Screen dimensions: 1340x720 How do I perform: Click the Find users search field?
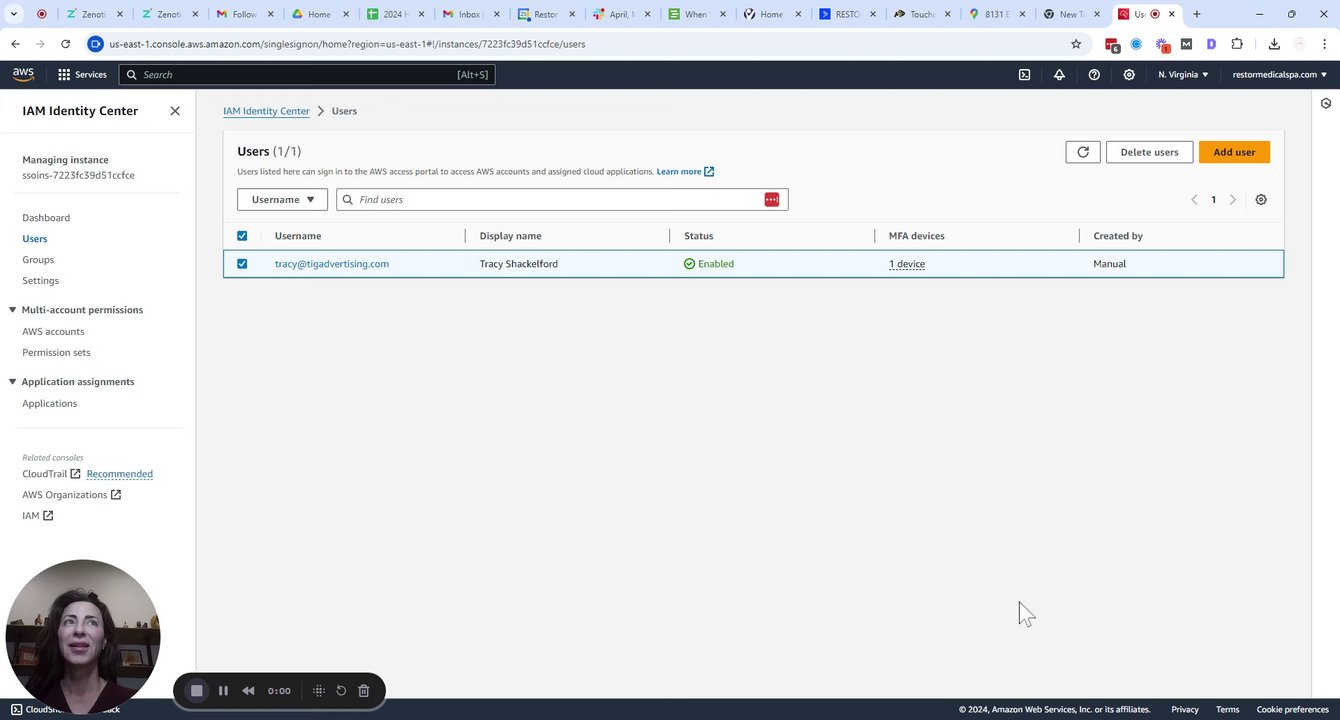click(x=561, y=199)
